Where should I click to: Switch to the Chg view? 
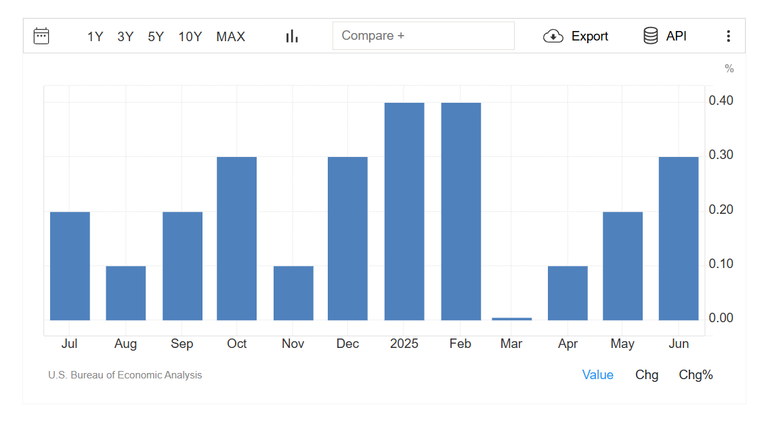tap(647, 375)
